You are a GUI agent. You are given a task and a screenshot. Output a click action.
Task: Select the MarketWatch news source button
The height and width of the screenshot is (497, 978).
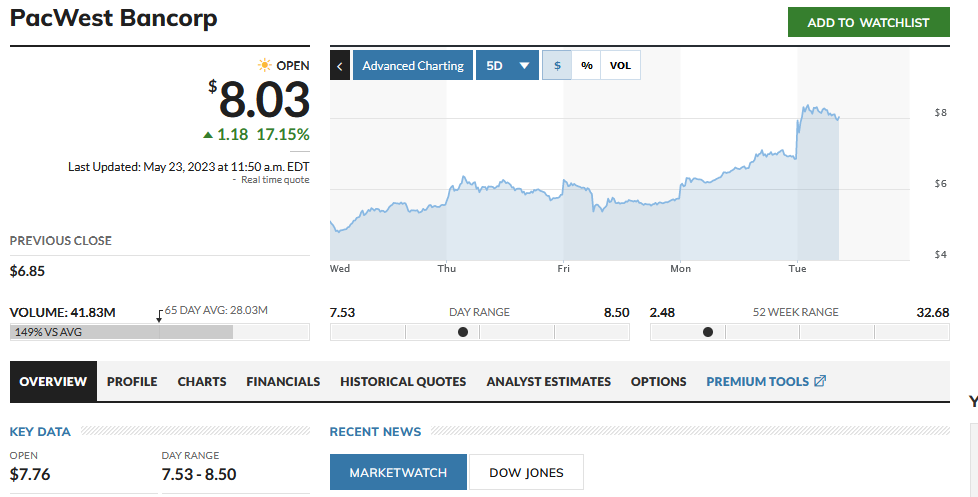(x=398, y=472)
